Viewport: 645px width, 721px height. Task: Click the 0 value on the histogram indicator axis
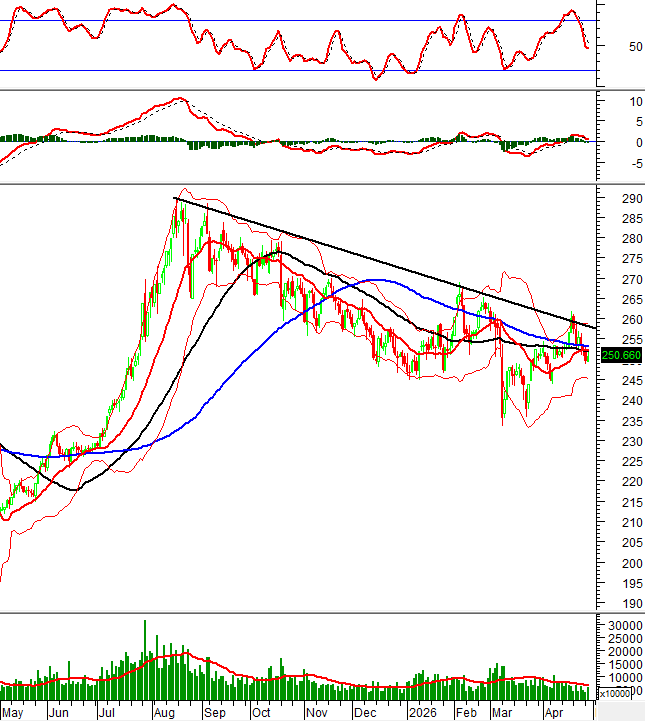coord(639,143)
